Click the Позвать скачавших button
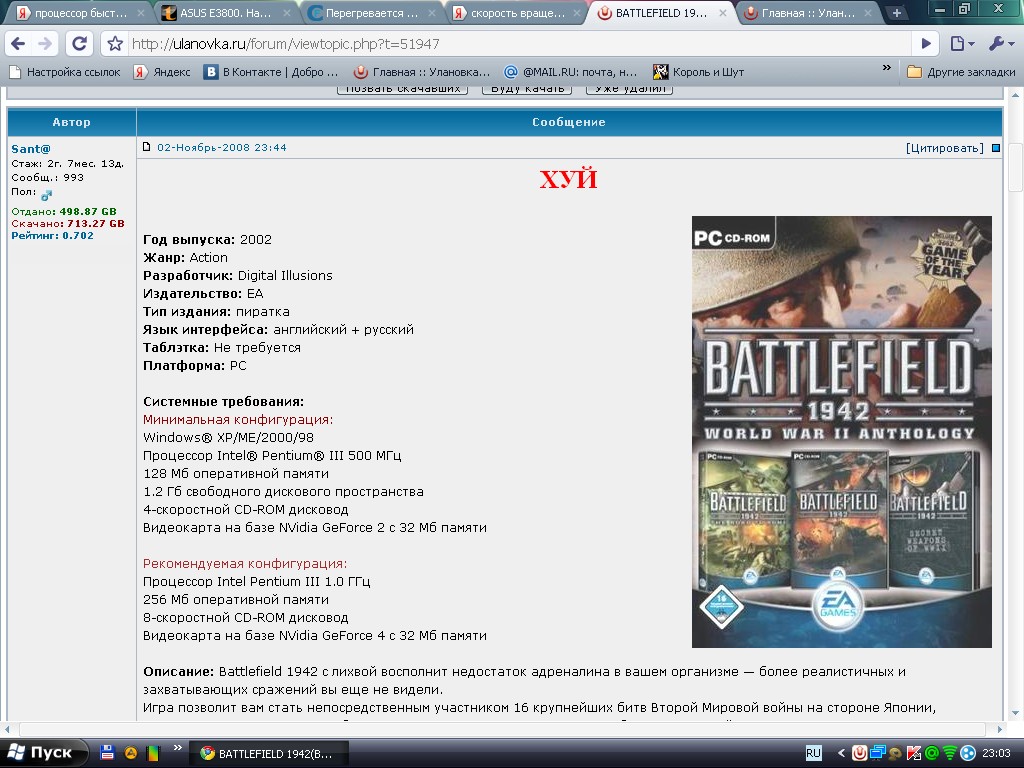The image size is (1024, 768). pyautogui.click(x=402, y=89)
